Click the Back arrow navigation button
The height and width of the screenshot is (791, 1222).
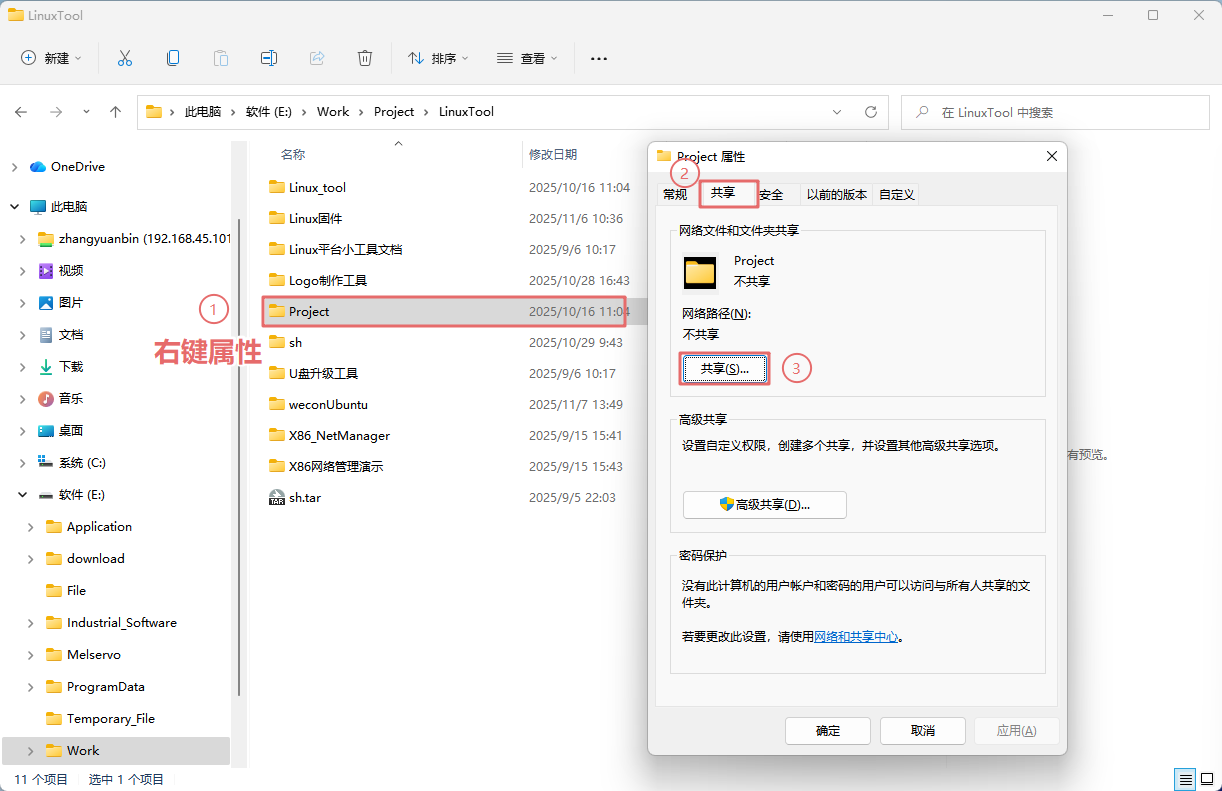(x=21, y=112)
